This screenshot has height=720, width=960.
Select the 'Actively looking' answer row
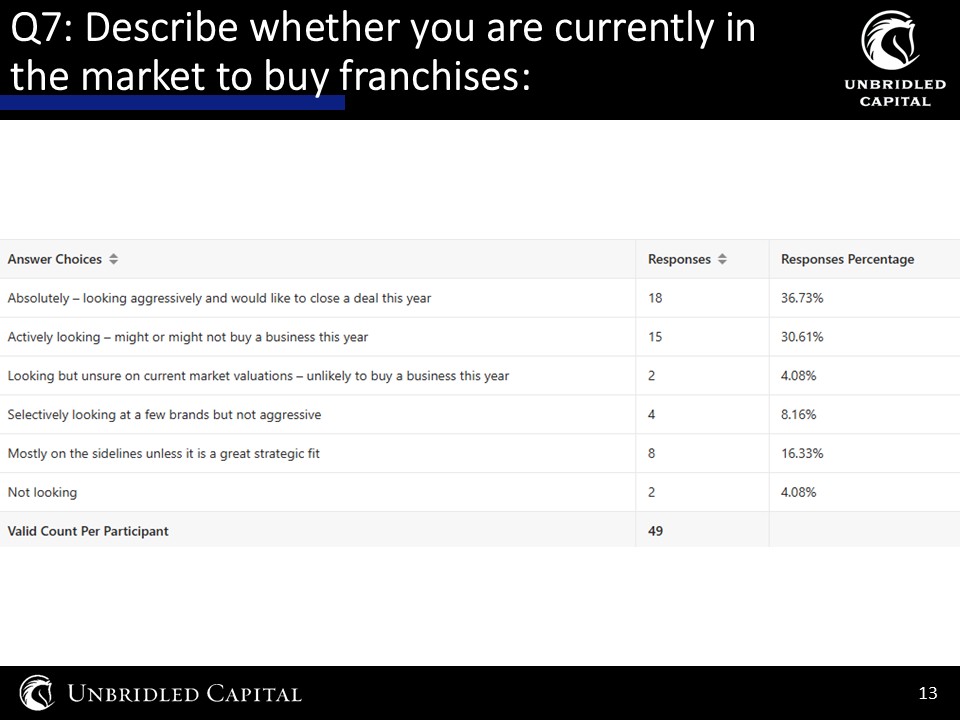(x=480, y=337)
